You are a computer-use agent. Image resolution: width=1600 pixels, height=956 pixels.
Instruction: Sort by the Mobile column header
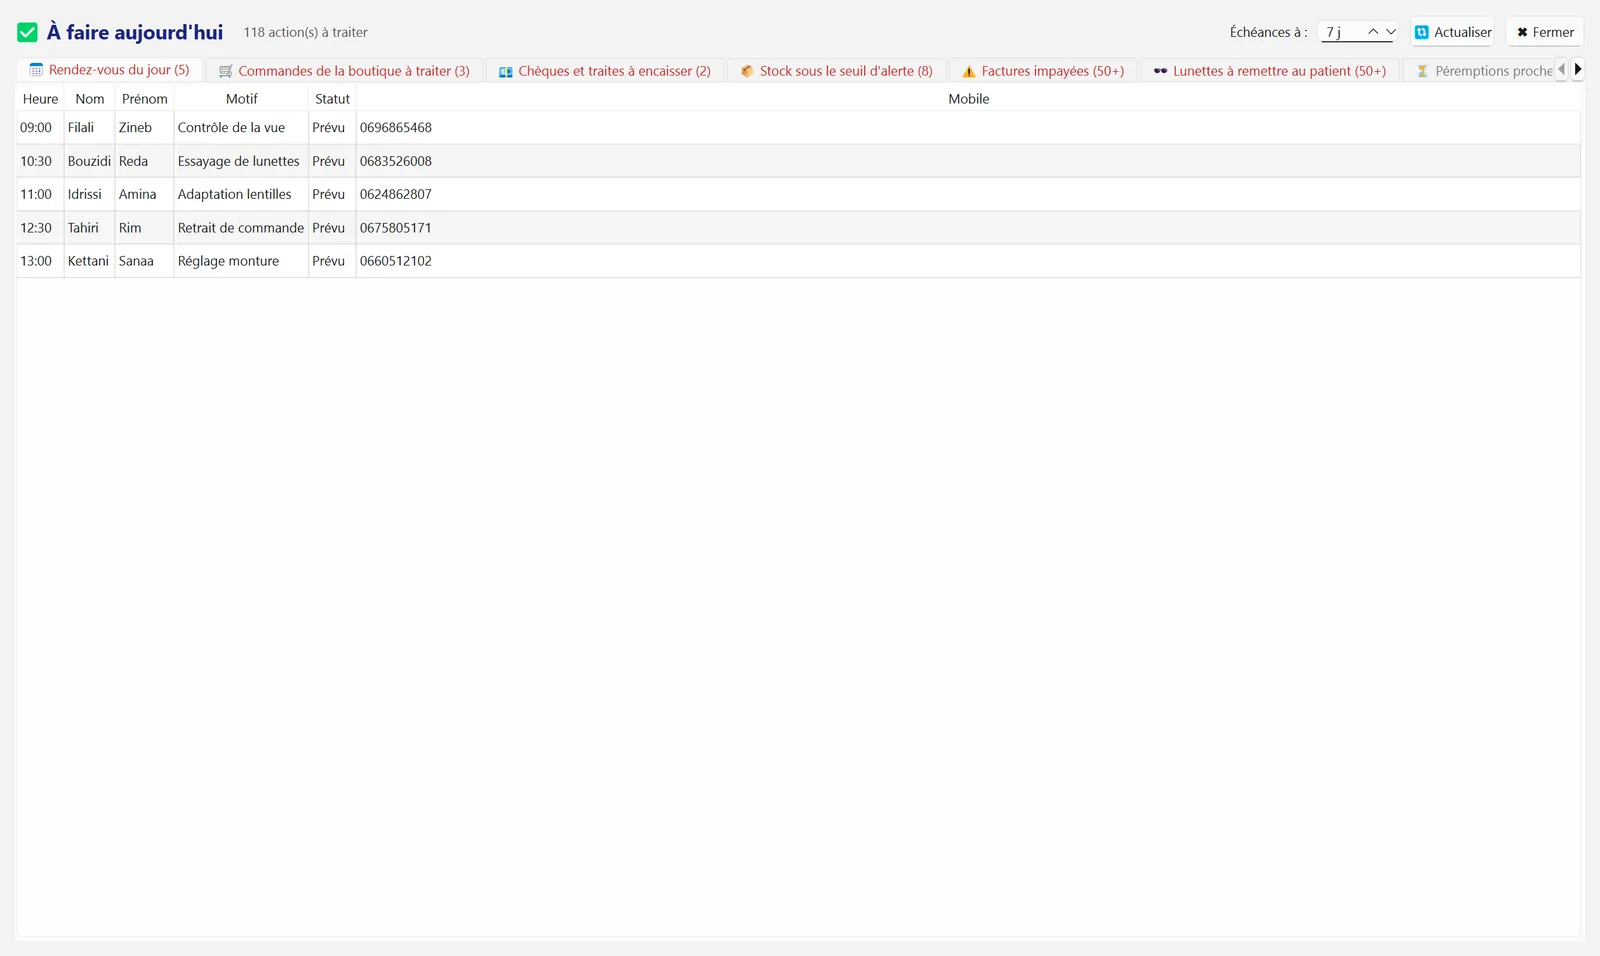click(968, 99)
